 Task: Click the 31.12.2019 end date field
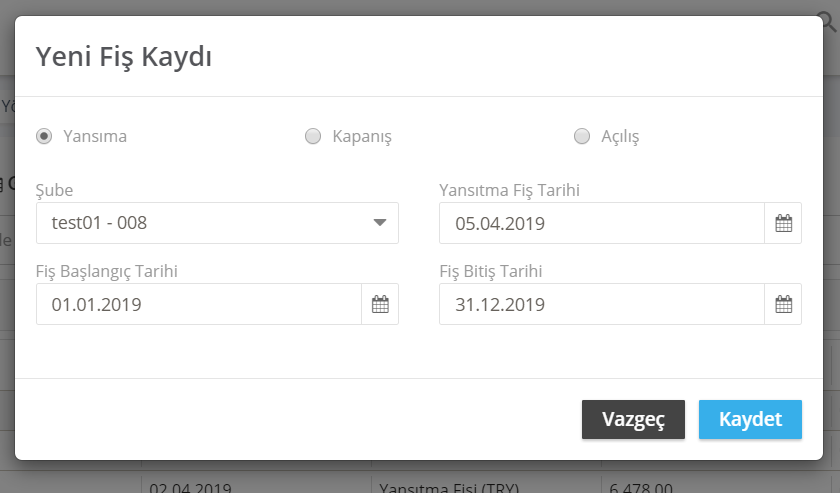(602, 304)
